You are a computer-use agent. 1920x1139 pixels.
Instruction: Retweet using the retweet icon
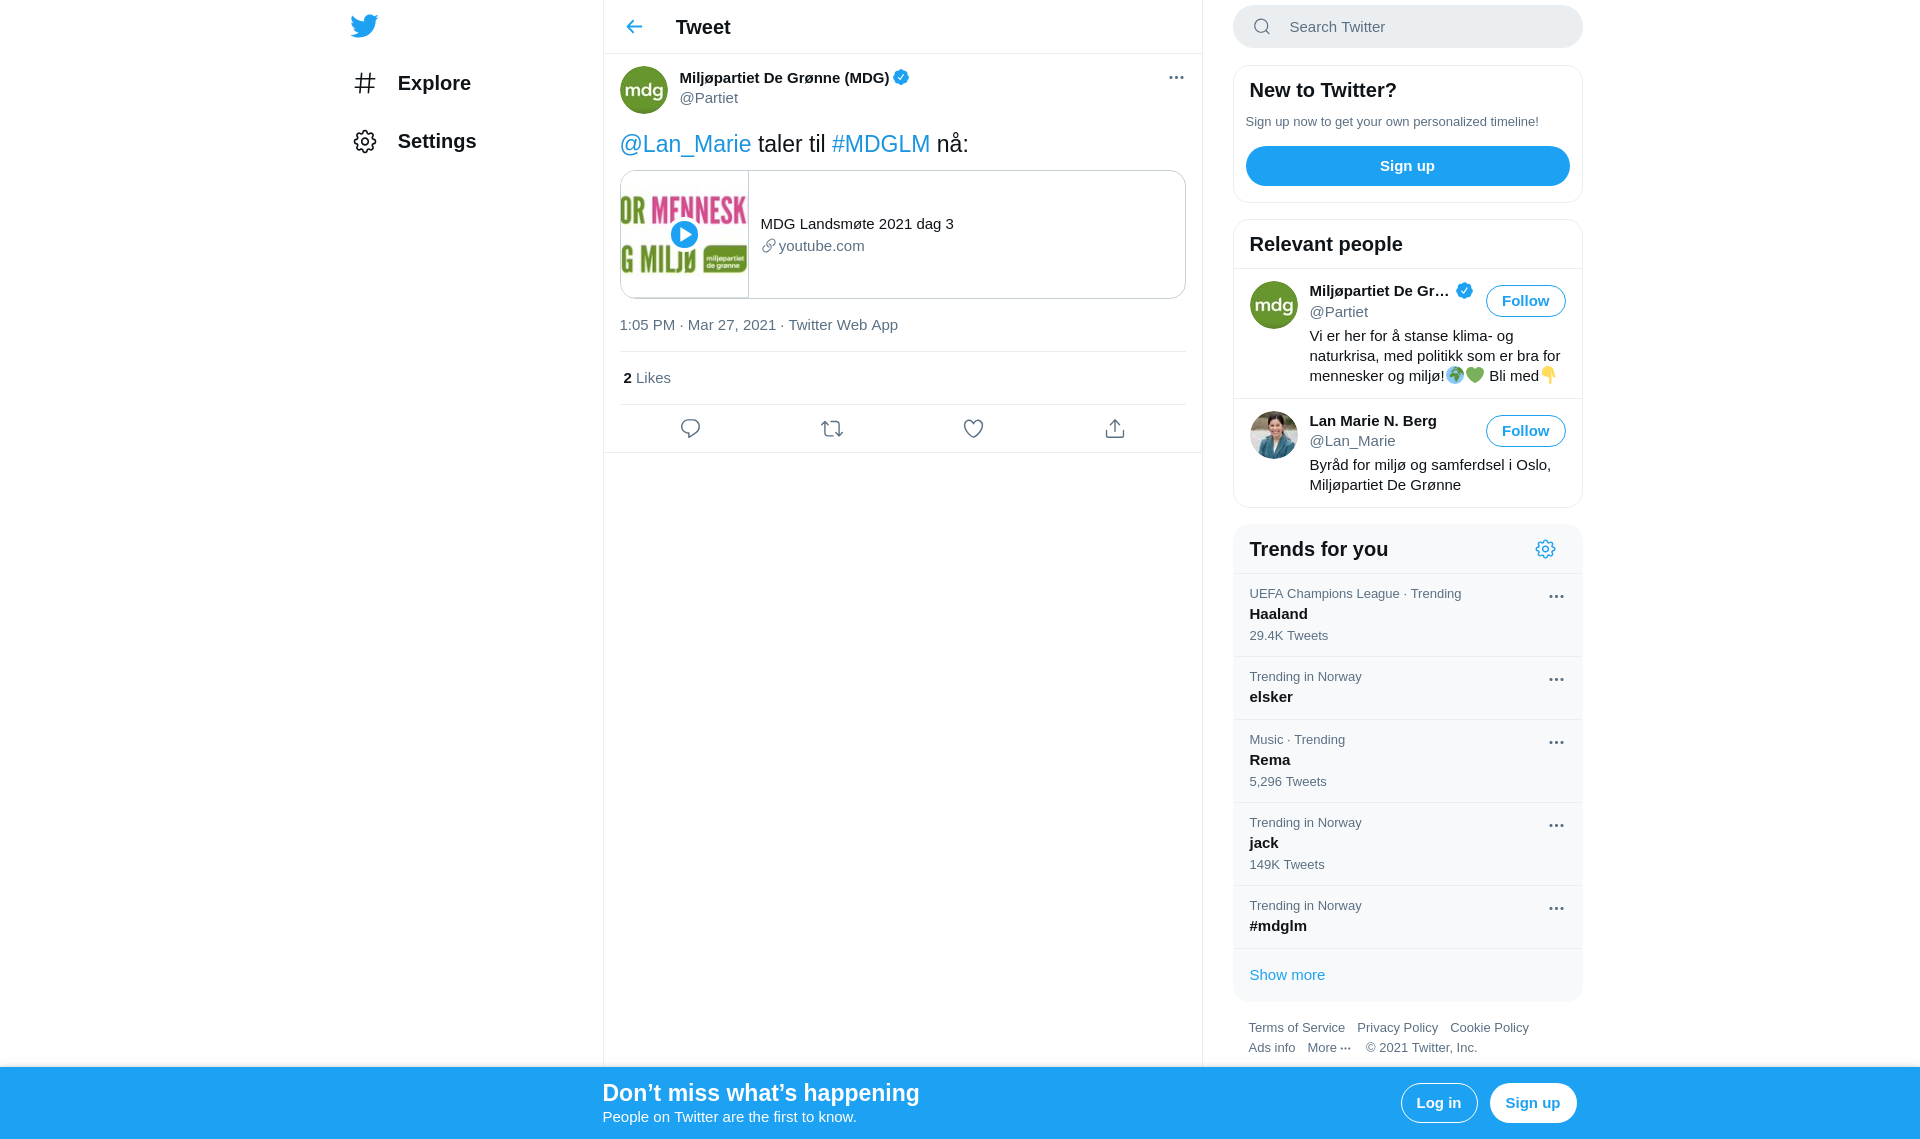832,429
